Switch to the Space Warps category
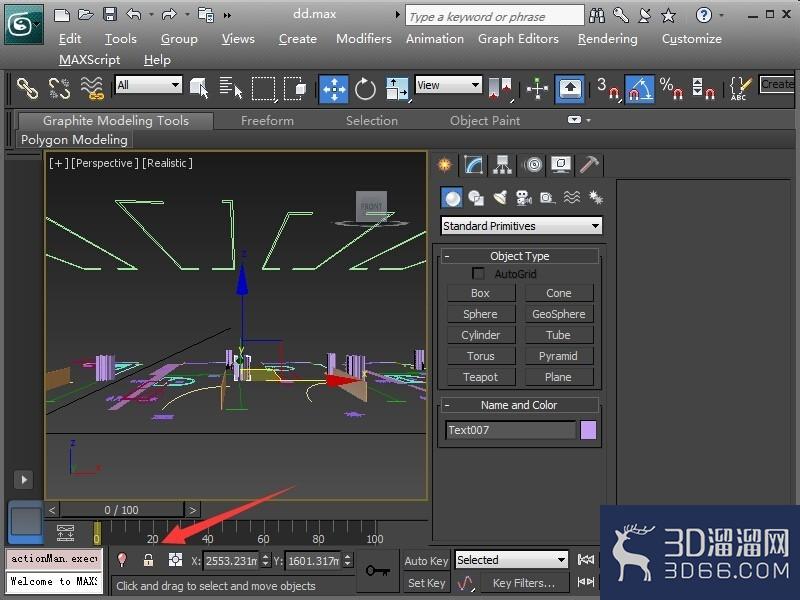Screen dimensions: 800x600 pyautogui.click(x=572, y=197)
